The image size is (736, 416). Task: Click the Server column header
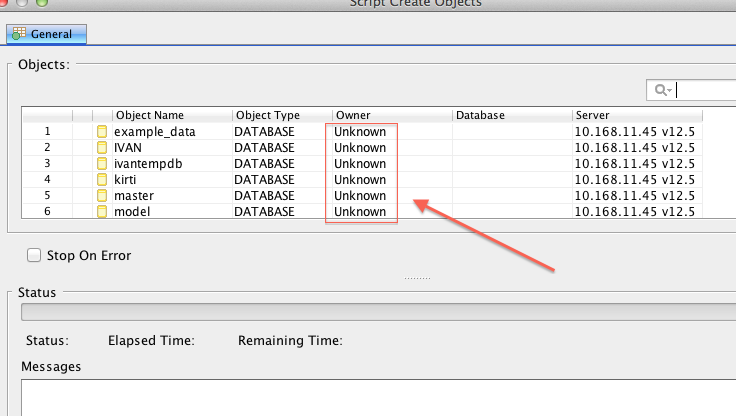pyautogui.click(x=650, y=115)
